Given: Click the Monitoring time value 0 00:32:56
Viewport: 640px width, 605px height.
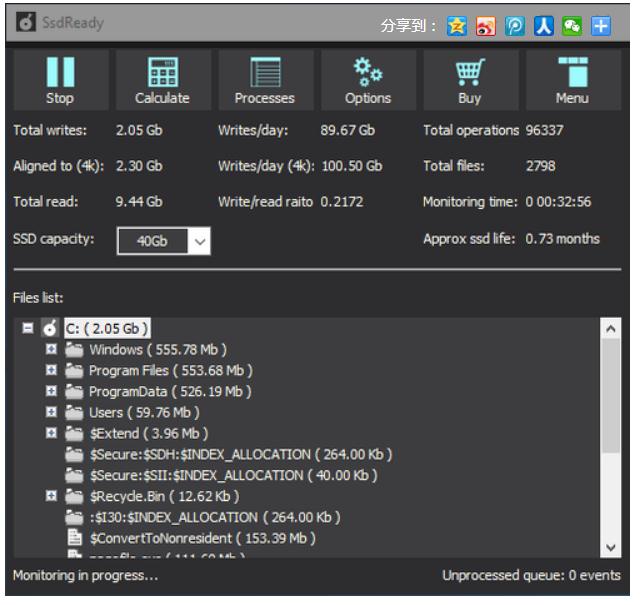Looking at the screenshot, I should (558, 202).
